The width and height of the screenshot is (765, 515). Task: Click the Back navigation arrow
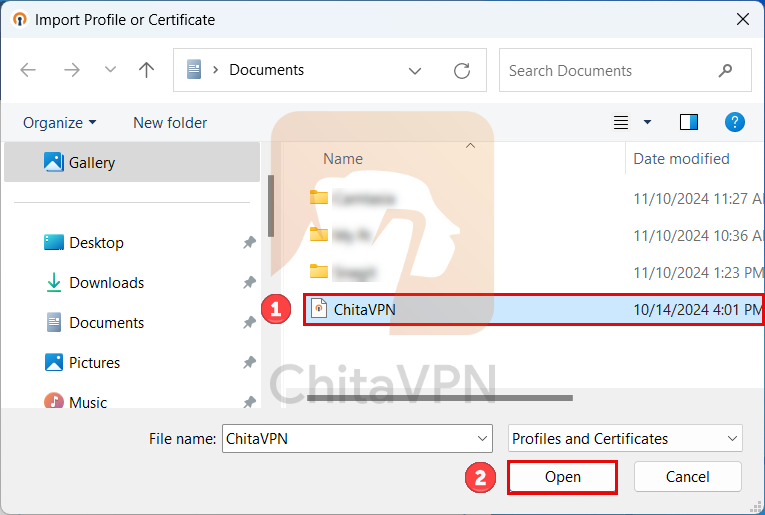[28, 70]
